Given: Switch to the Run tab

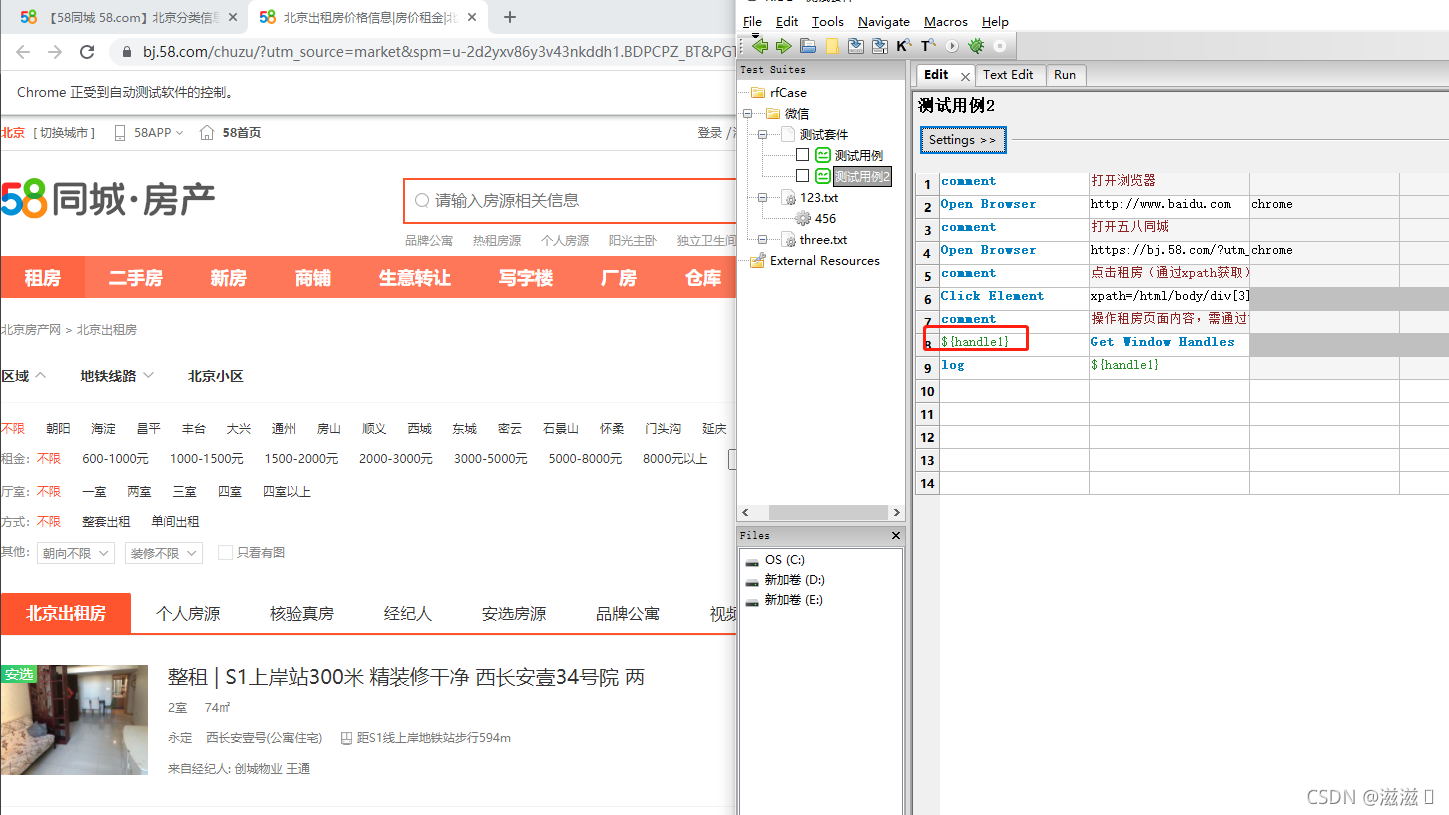Looking at the screenshot, I should pos(1065,75).
